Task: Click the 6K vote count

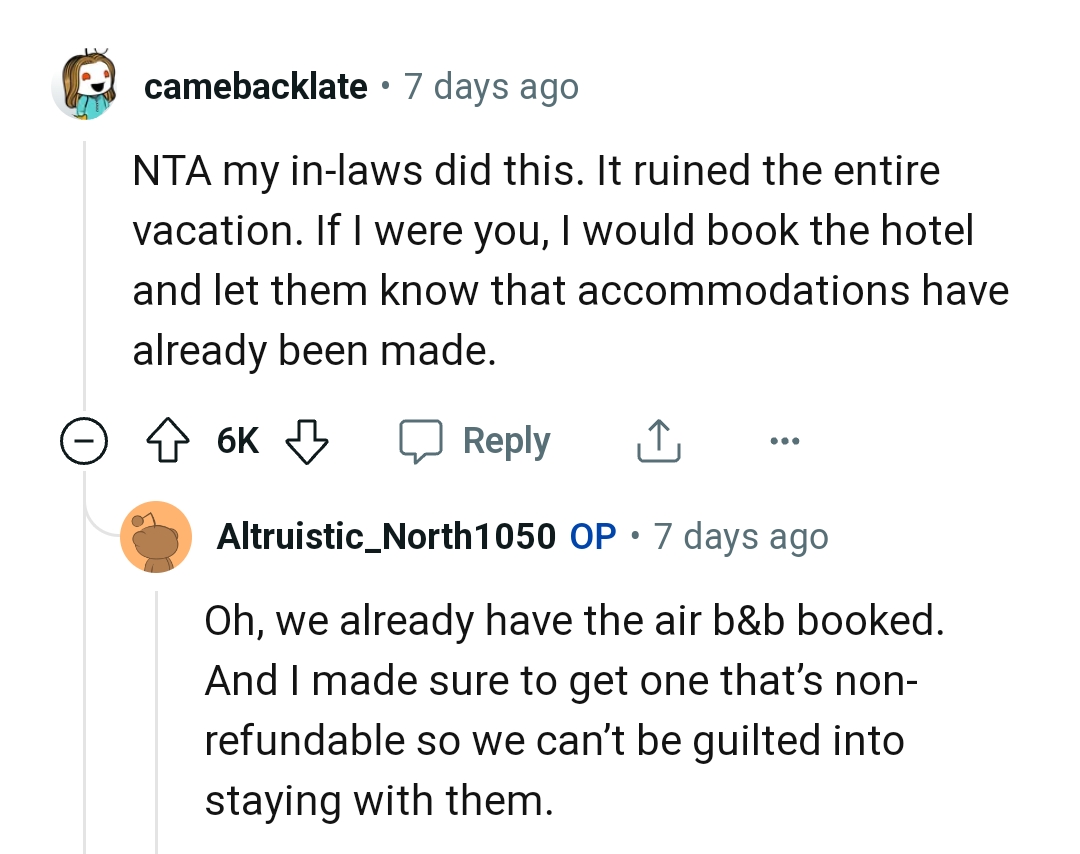Action: click(236, 440)
